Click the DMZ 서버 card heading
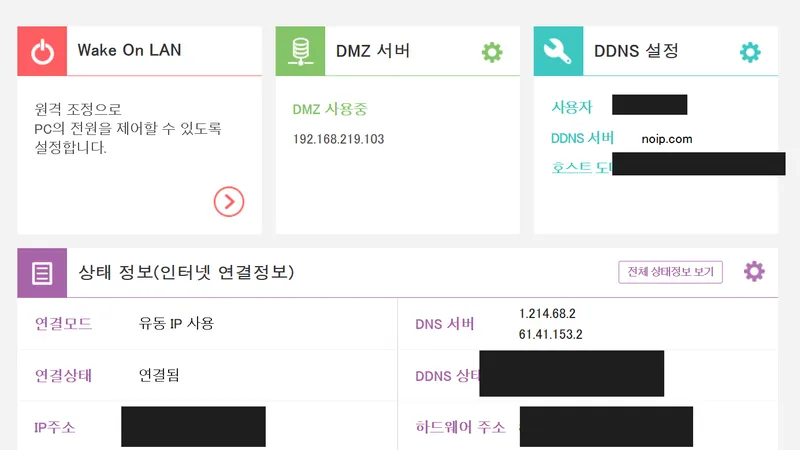This screenshot has height=450, width=800. (373, 51)
